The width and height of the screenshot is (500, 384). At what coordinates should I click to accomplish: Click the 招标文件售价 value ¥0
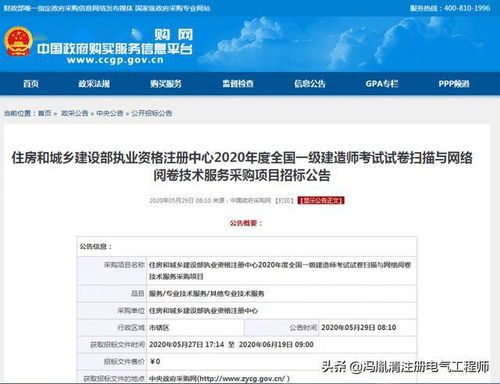155,362
